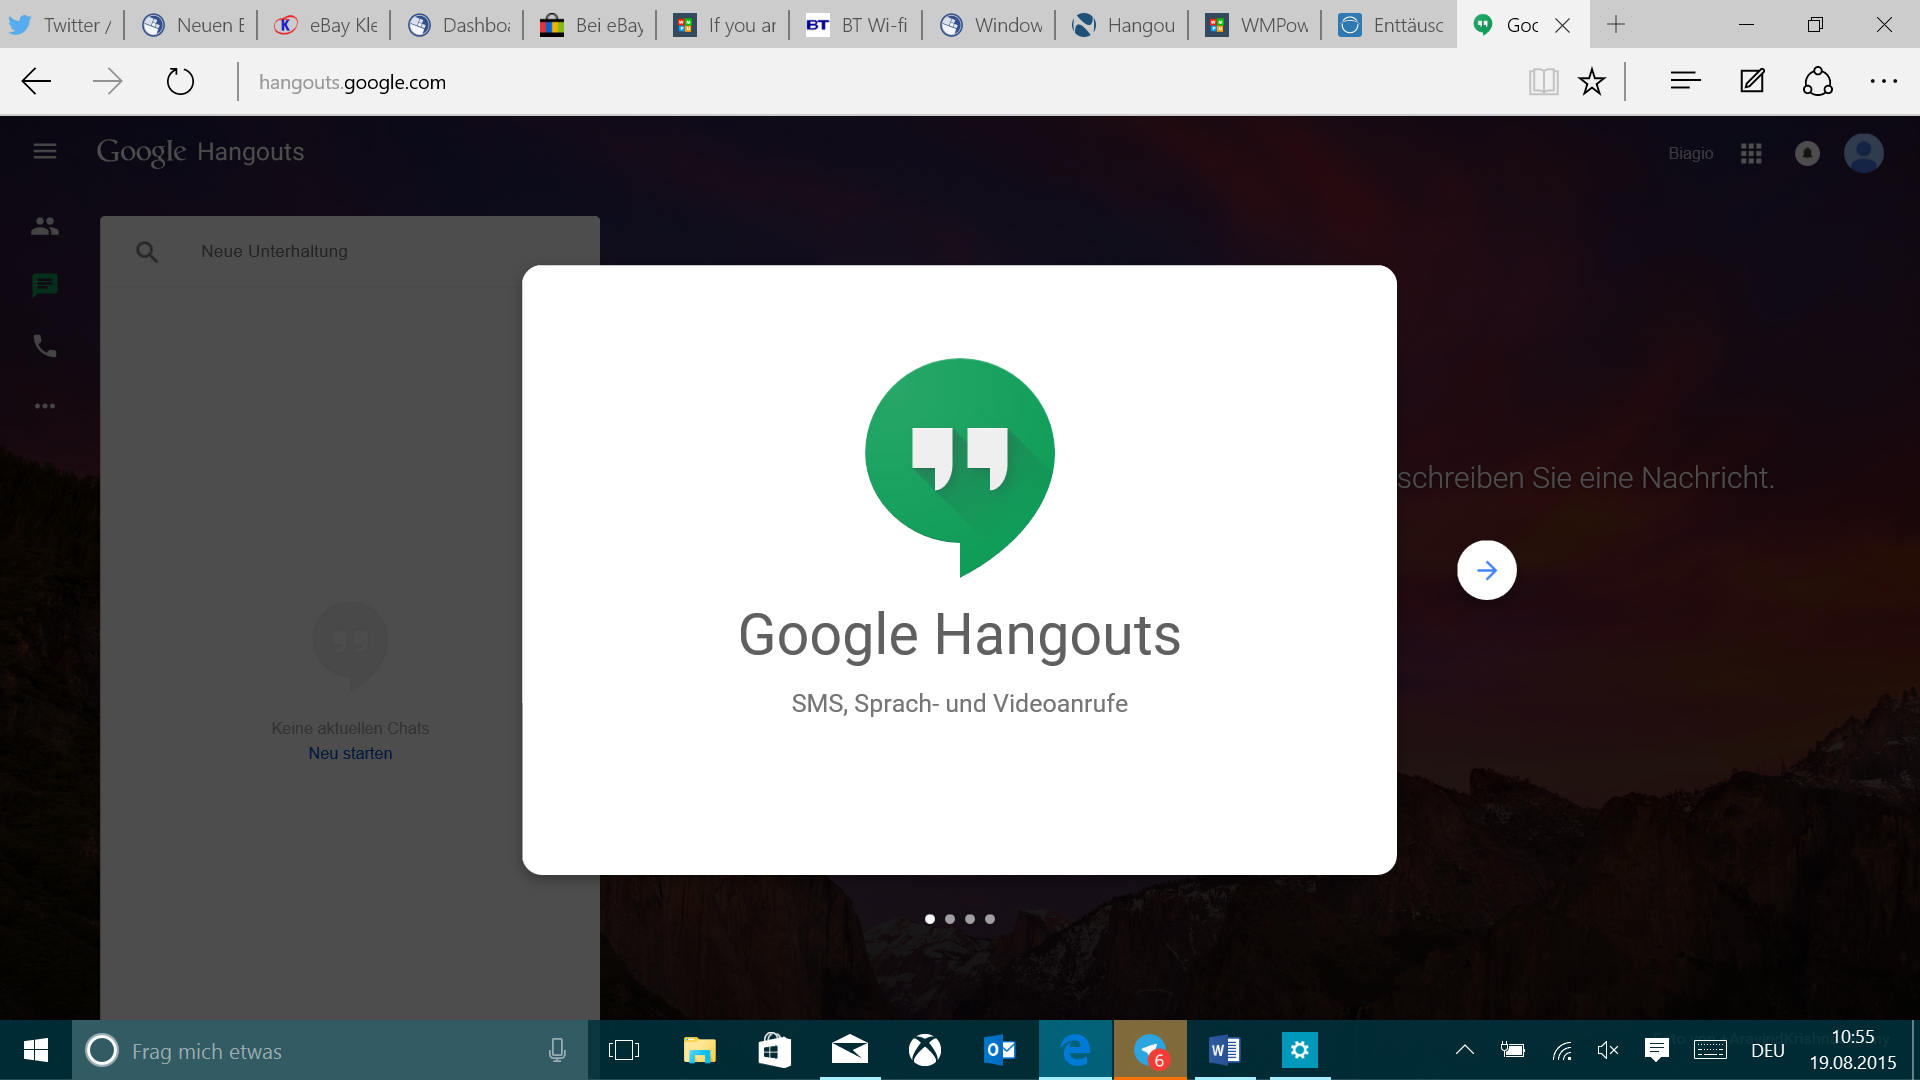This screenshot has width=1920, height=1080.
Task: Open the Mail app in taskbar
Action: [850, 1050]
